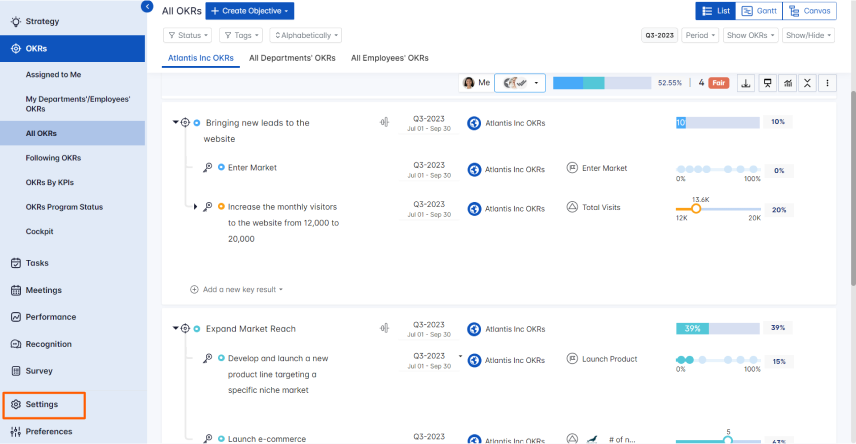The image size is (856, 444).
Task: Click Expand Market Reach target icon
Action: (185, 328)
